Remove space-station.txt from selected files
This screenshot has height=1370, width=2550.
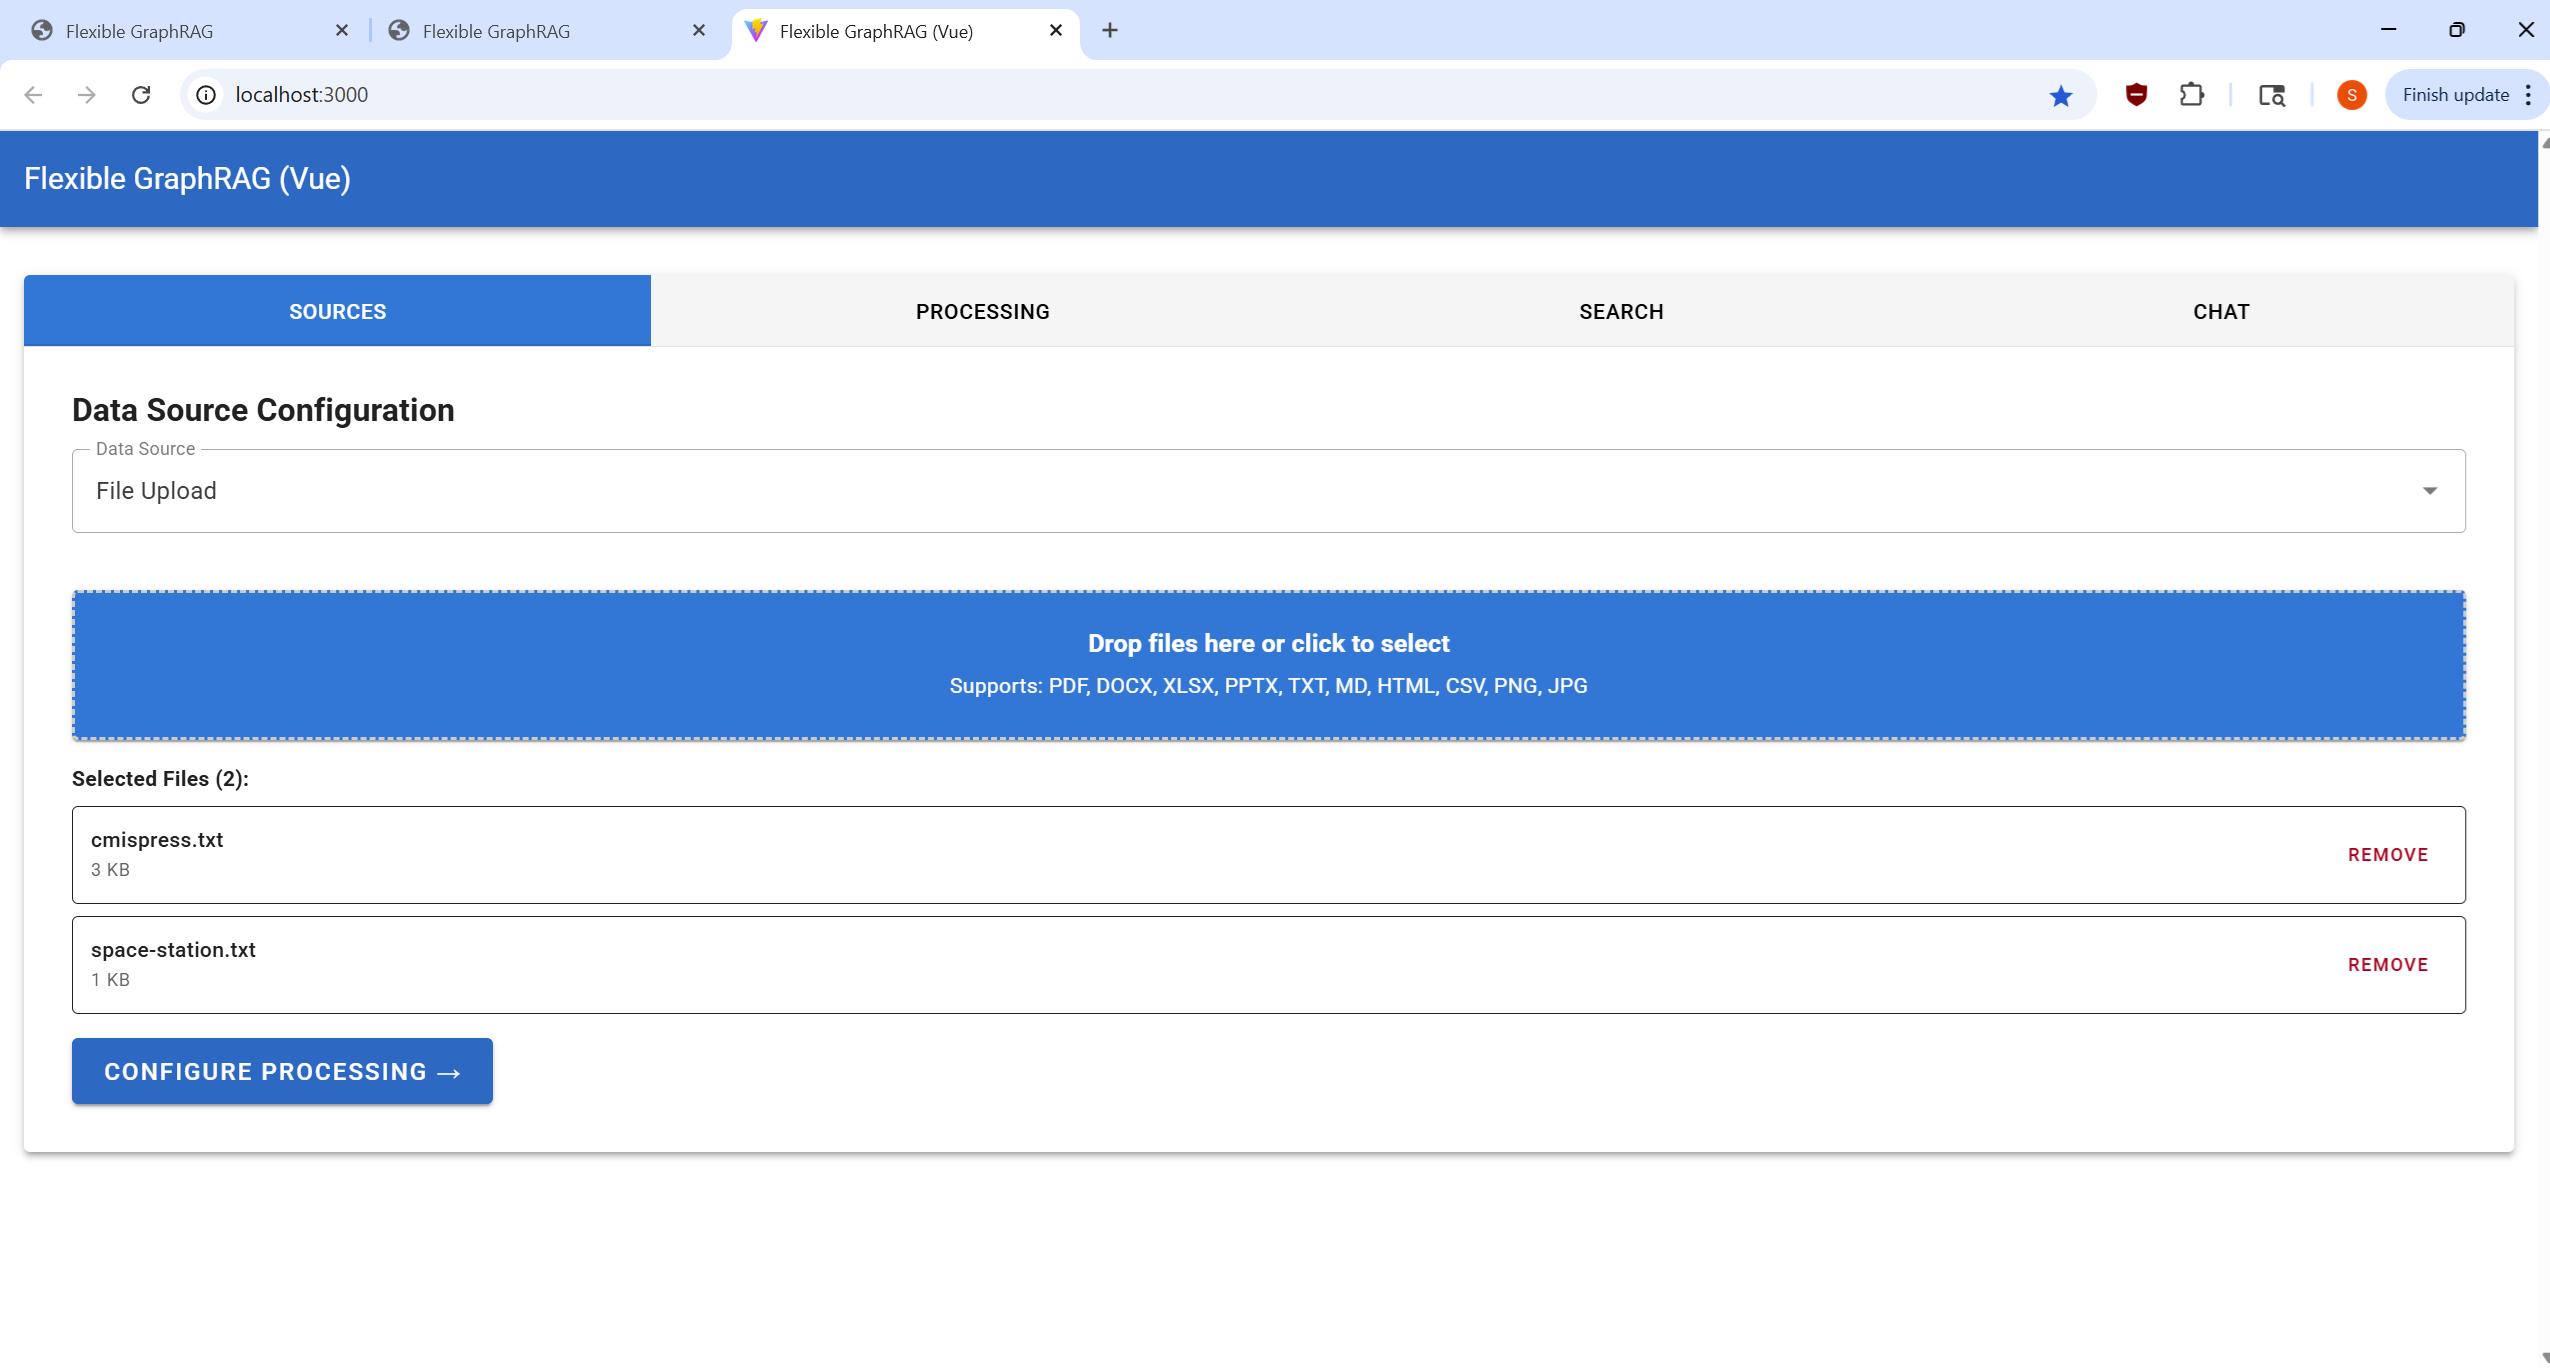(2387, 965)
